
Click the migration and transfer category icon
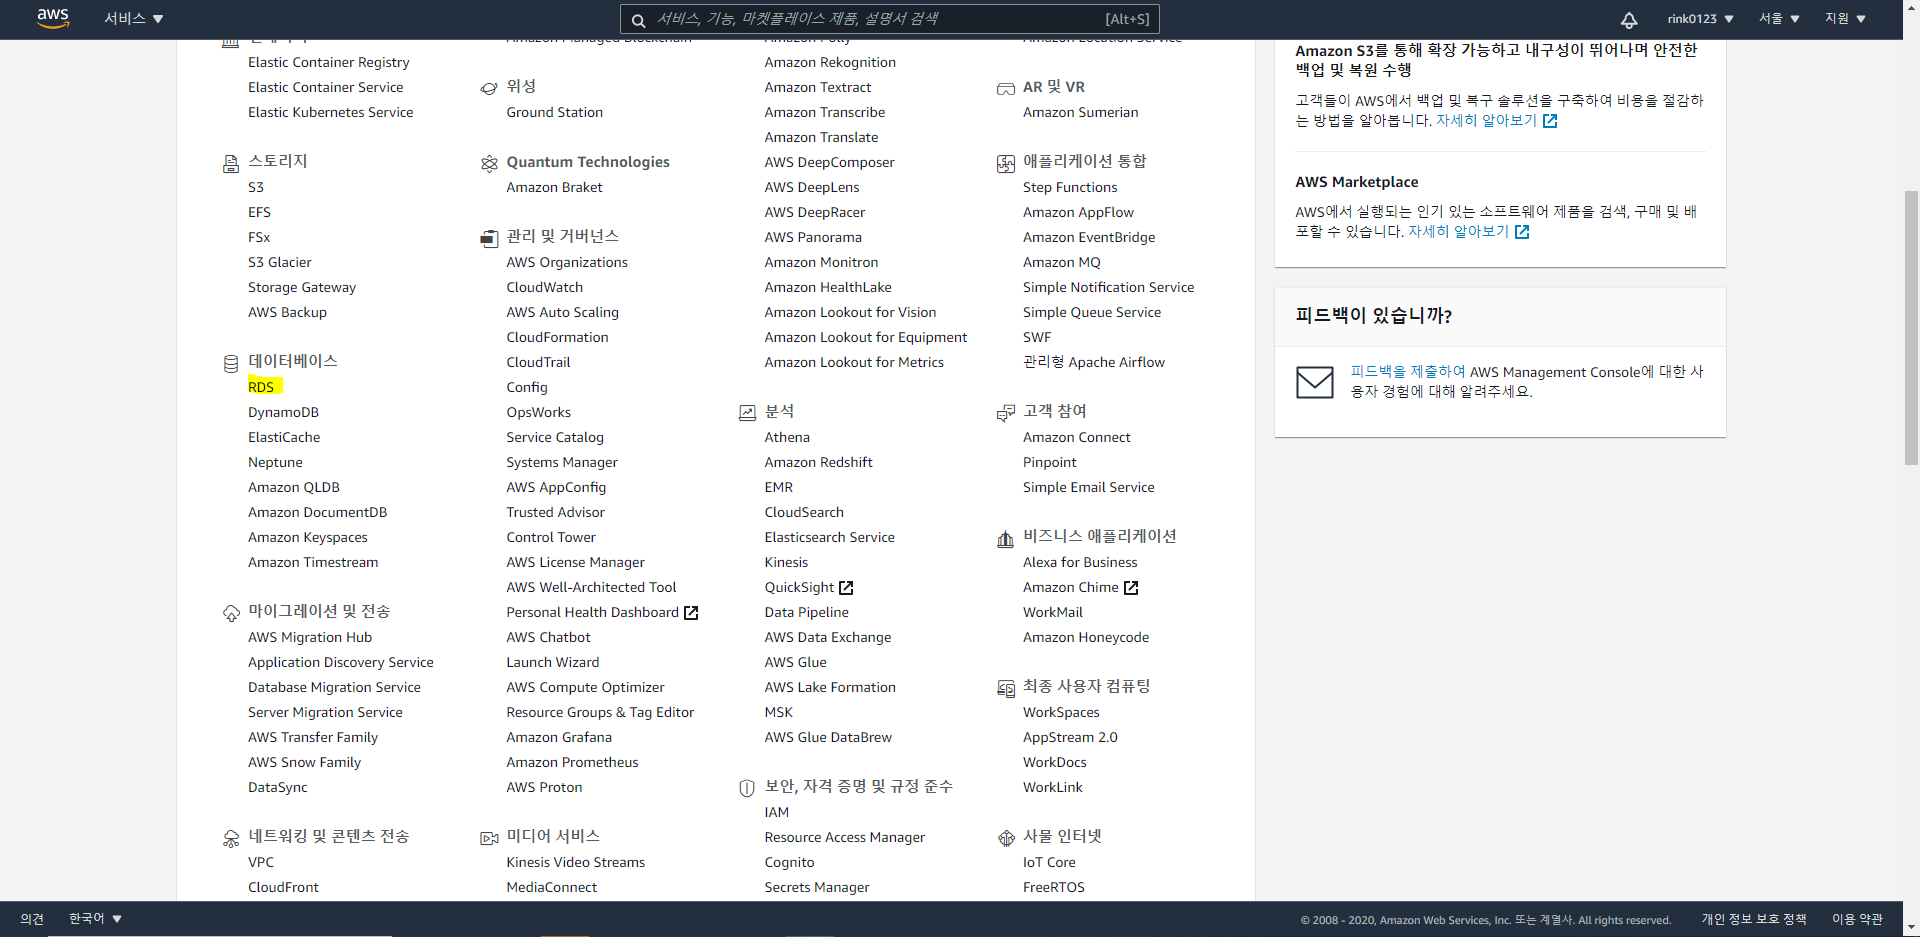point(231,613)
